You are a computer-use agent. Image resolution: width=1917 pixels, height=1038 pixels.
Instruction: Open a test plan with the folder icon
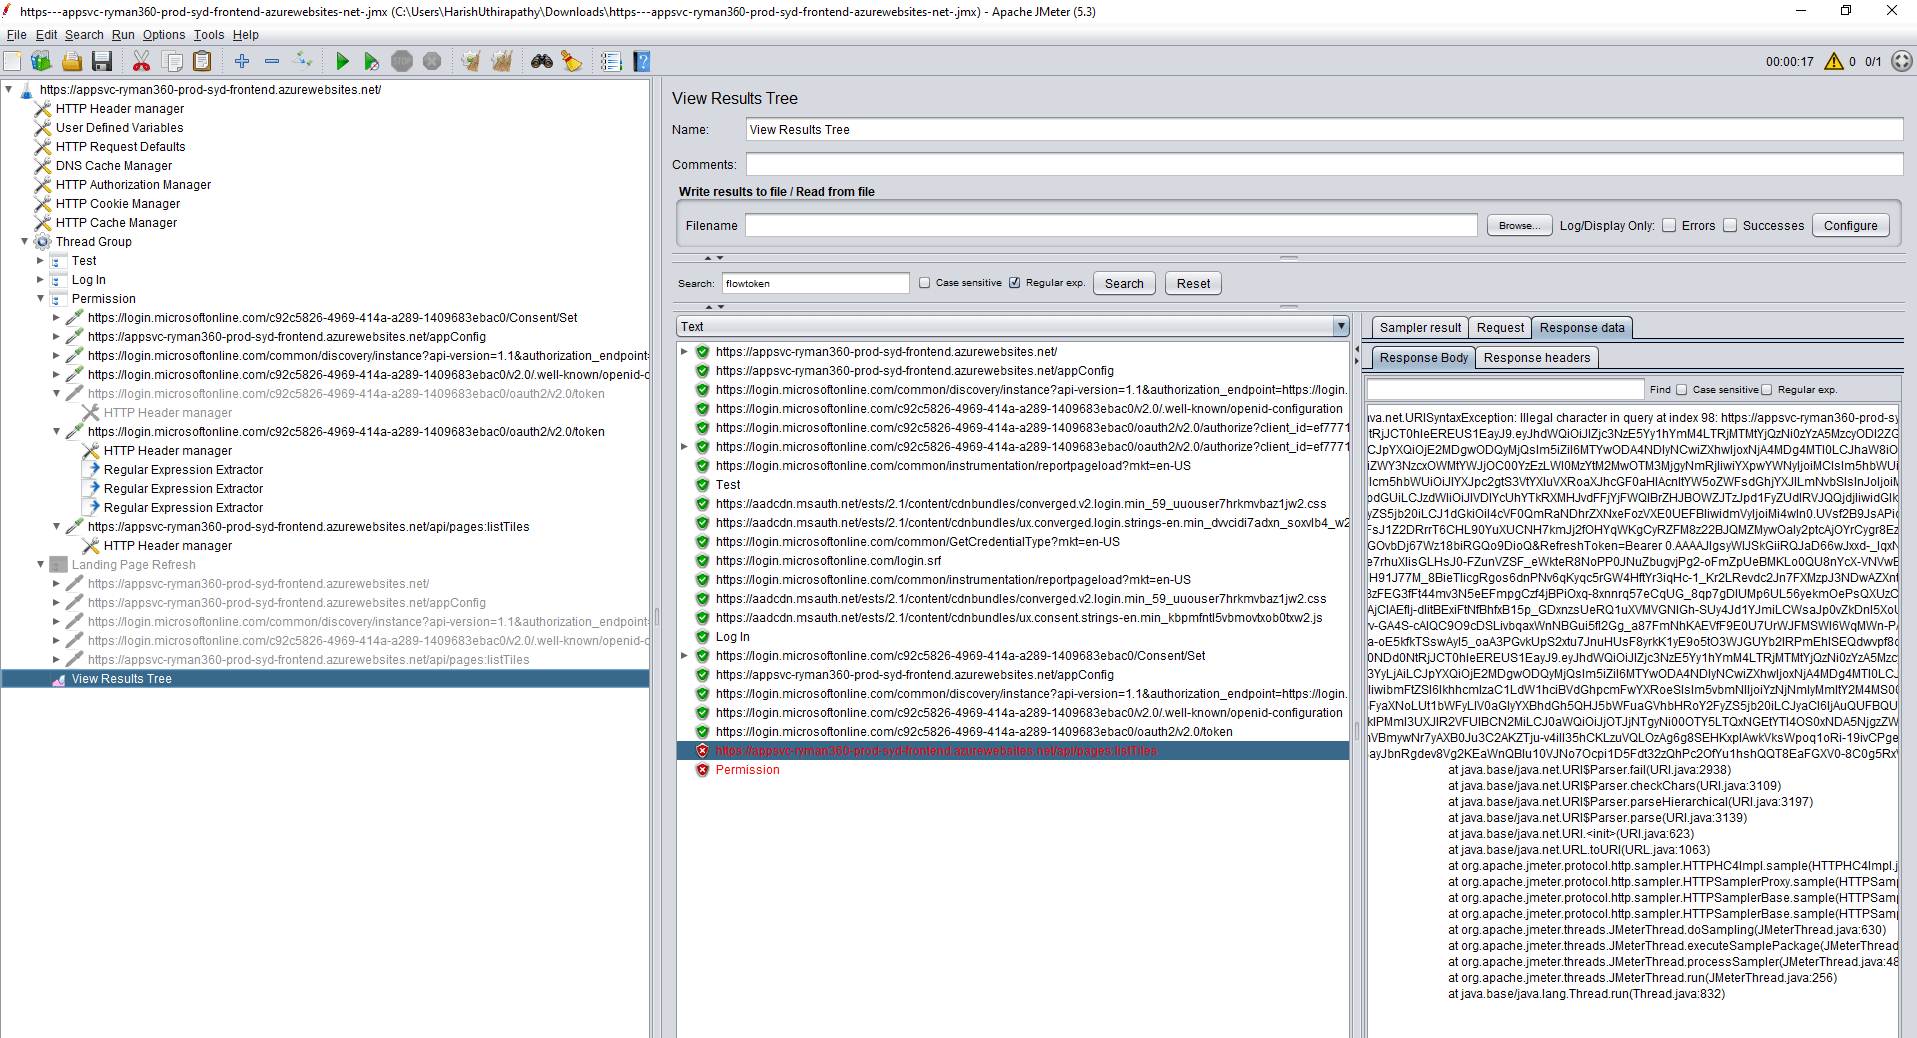pyautogui.click(x=71, y=61)
